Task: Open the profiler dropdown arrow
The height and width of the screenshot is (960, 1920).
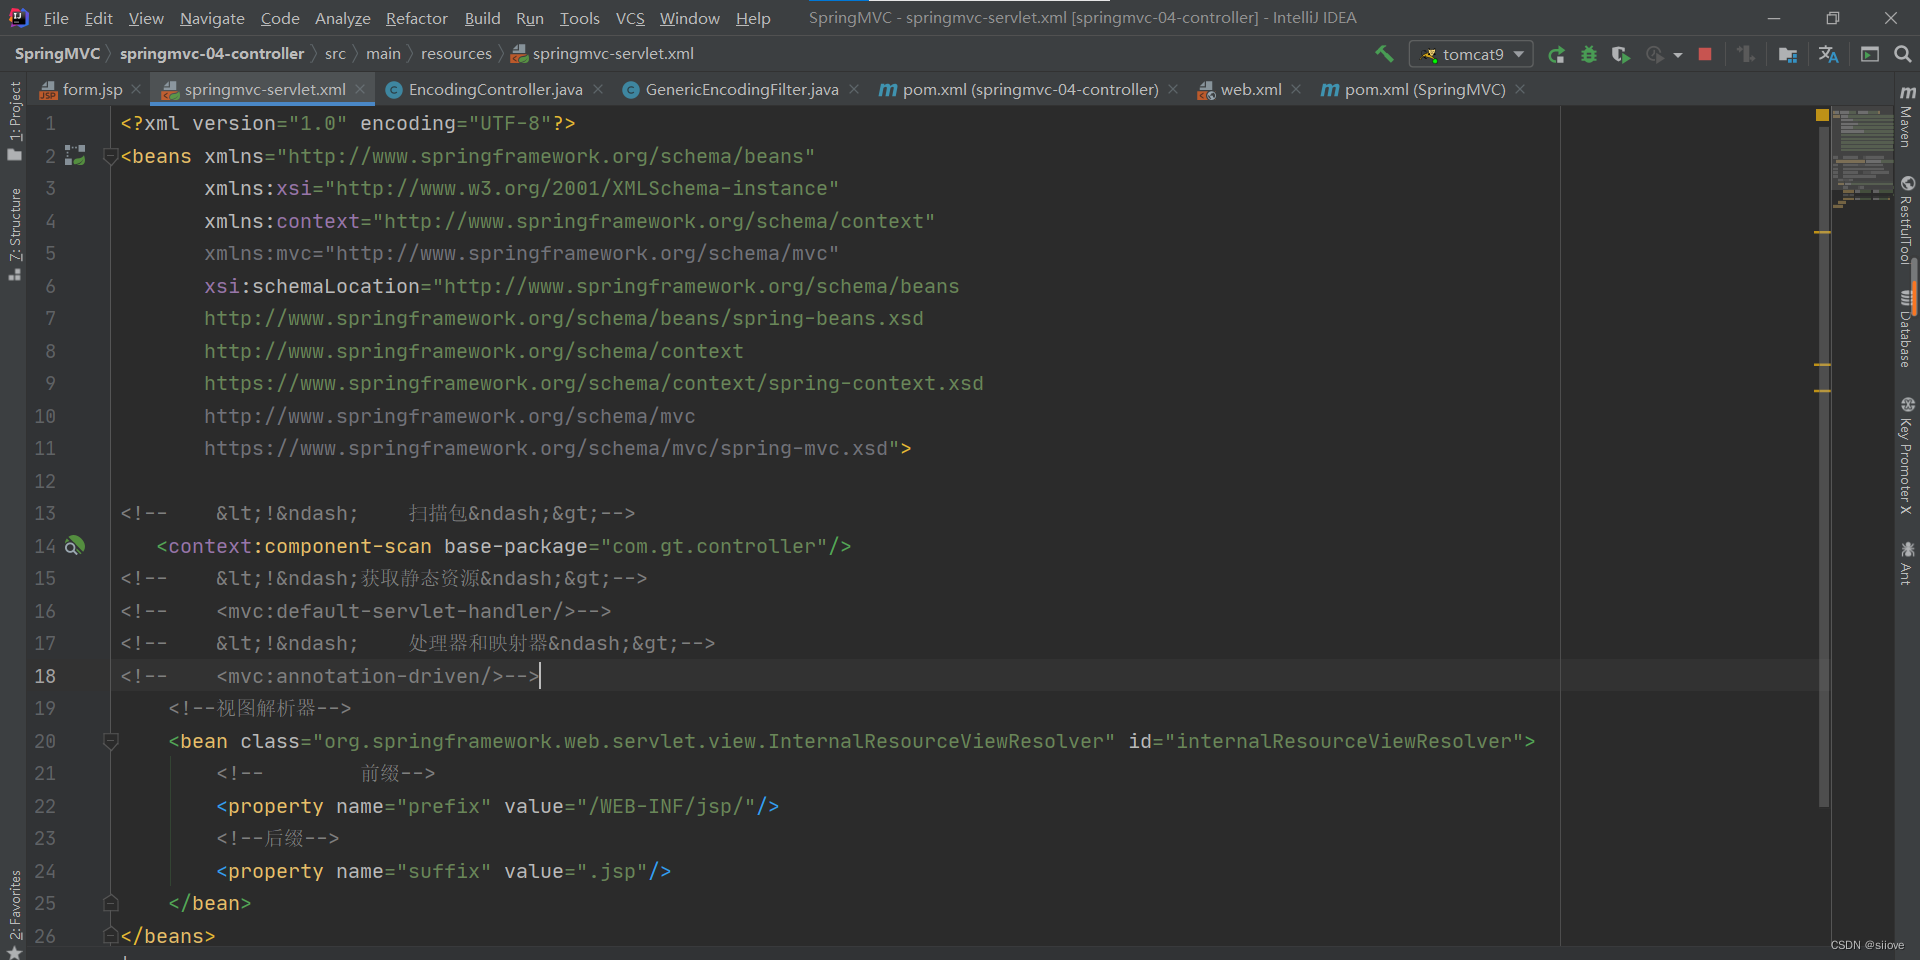Action: click(x=1676, y=57)
